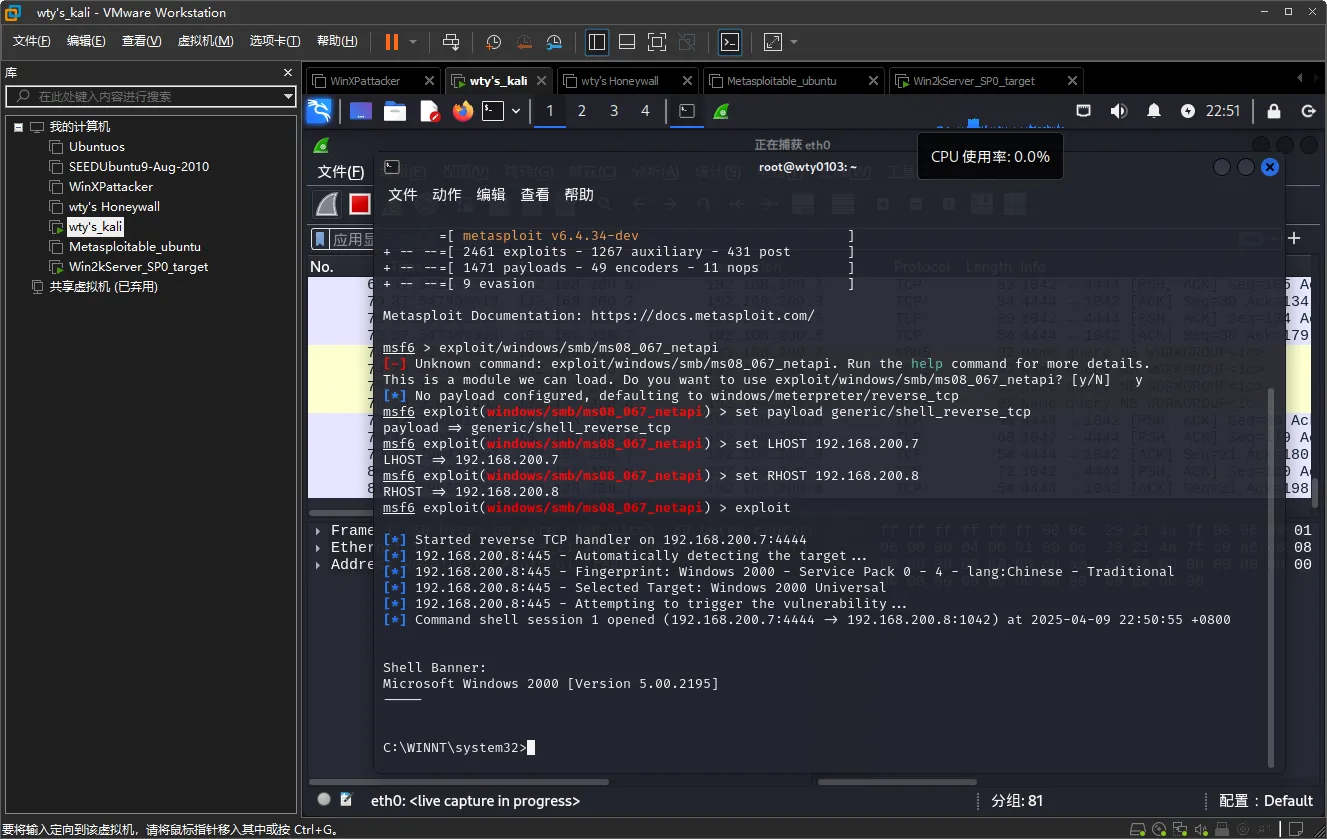
Task: Click the terminal window button in Kali taskbar
Action: pos(687,111)
